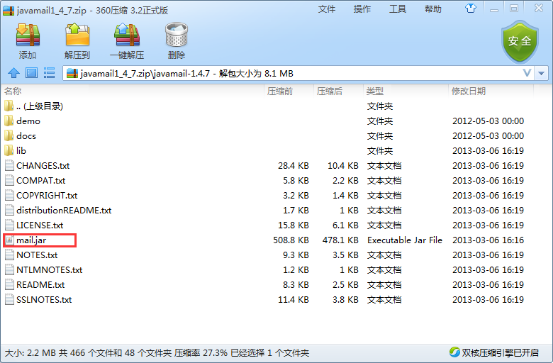
Task: Select CHANGES.txt file name
Action: (43, 165)
